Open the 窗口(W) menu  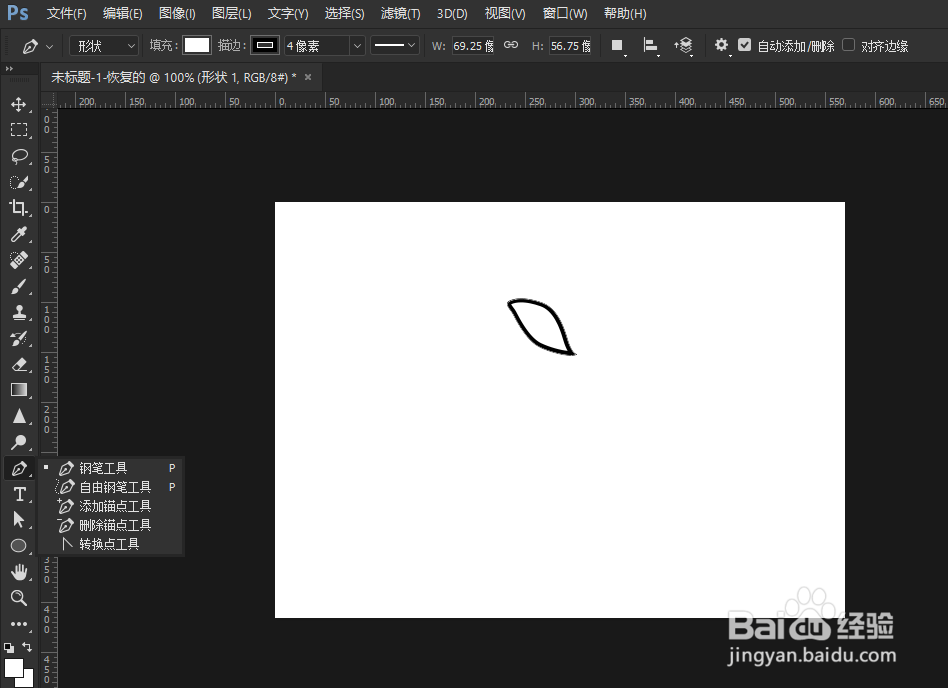(565, 13)
